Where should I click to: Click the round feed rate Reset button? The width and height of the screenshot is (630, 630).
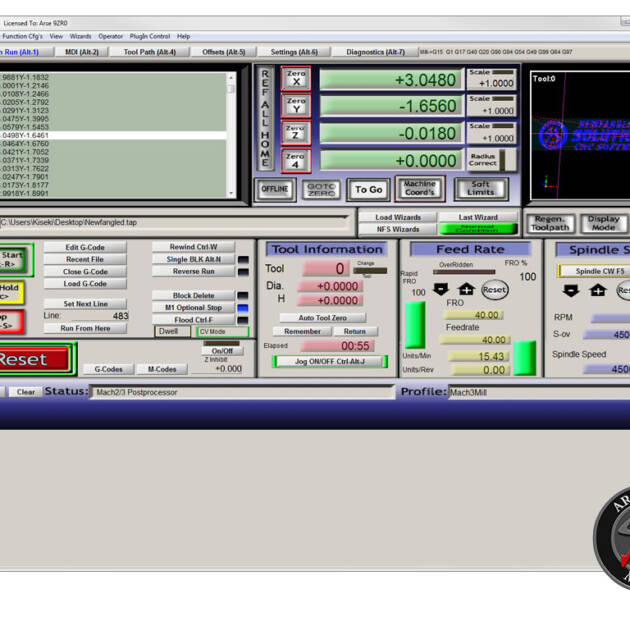pyautogui.click(x=494, y=290)
